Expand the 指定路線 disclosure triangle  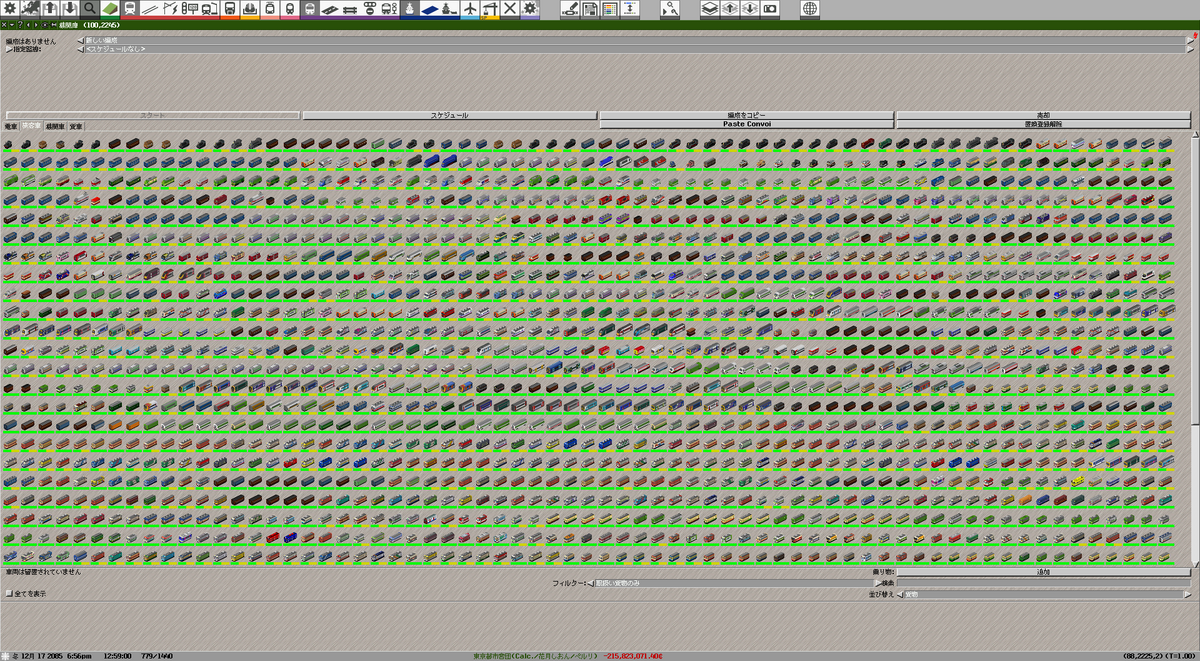[x=9, y=48]
